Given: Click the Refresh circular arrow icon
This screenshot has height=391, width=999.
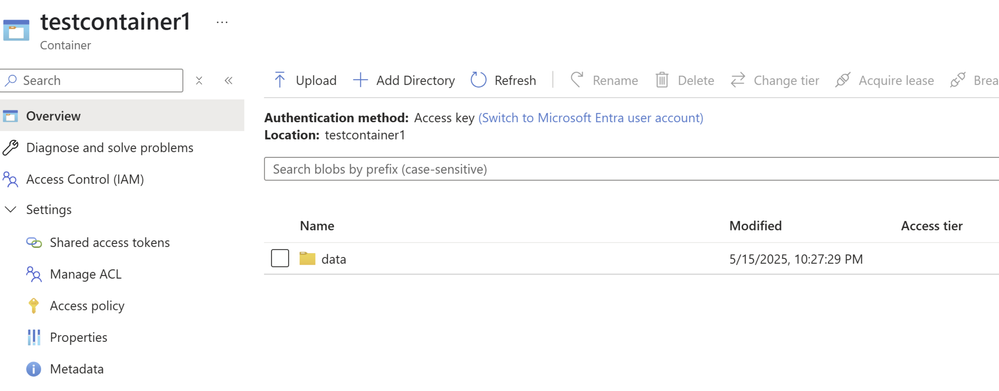Looking at the screenshot, I should point(478,80).
